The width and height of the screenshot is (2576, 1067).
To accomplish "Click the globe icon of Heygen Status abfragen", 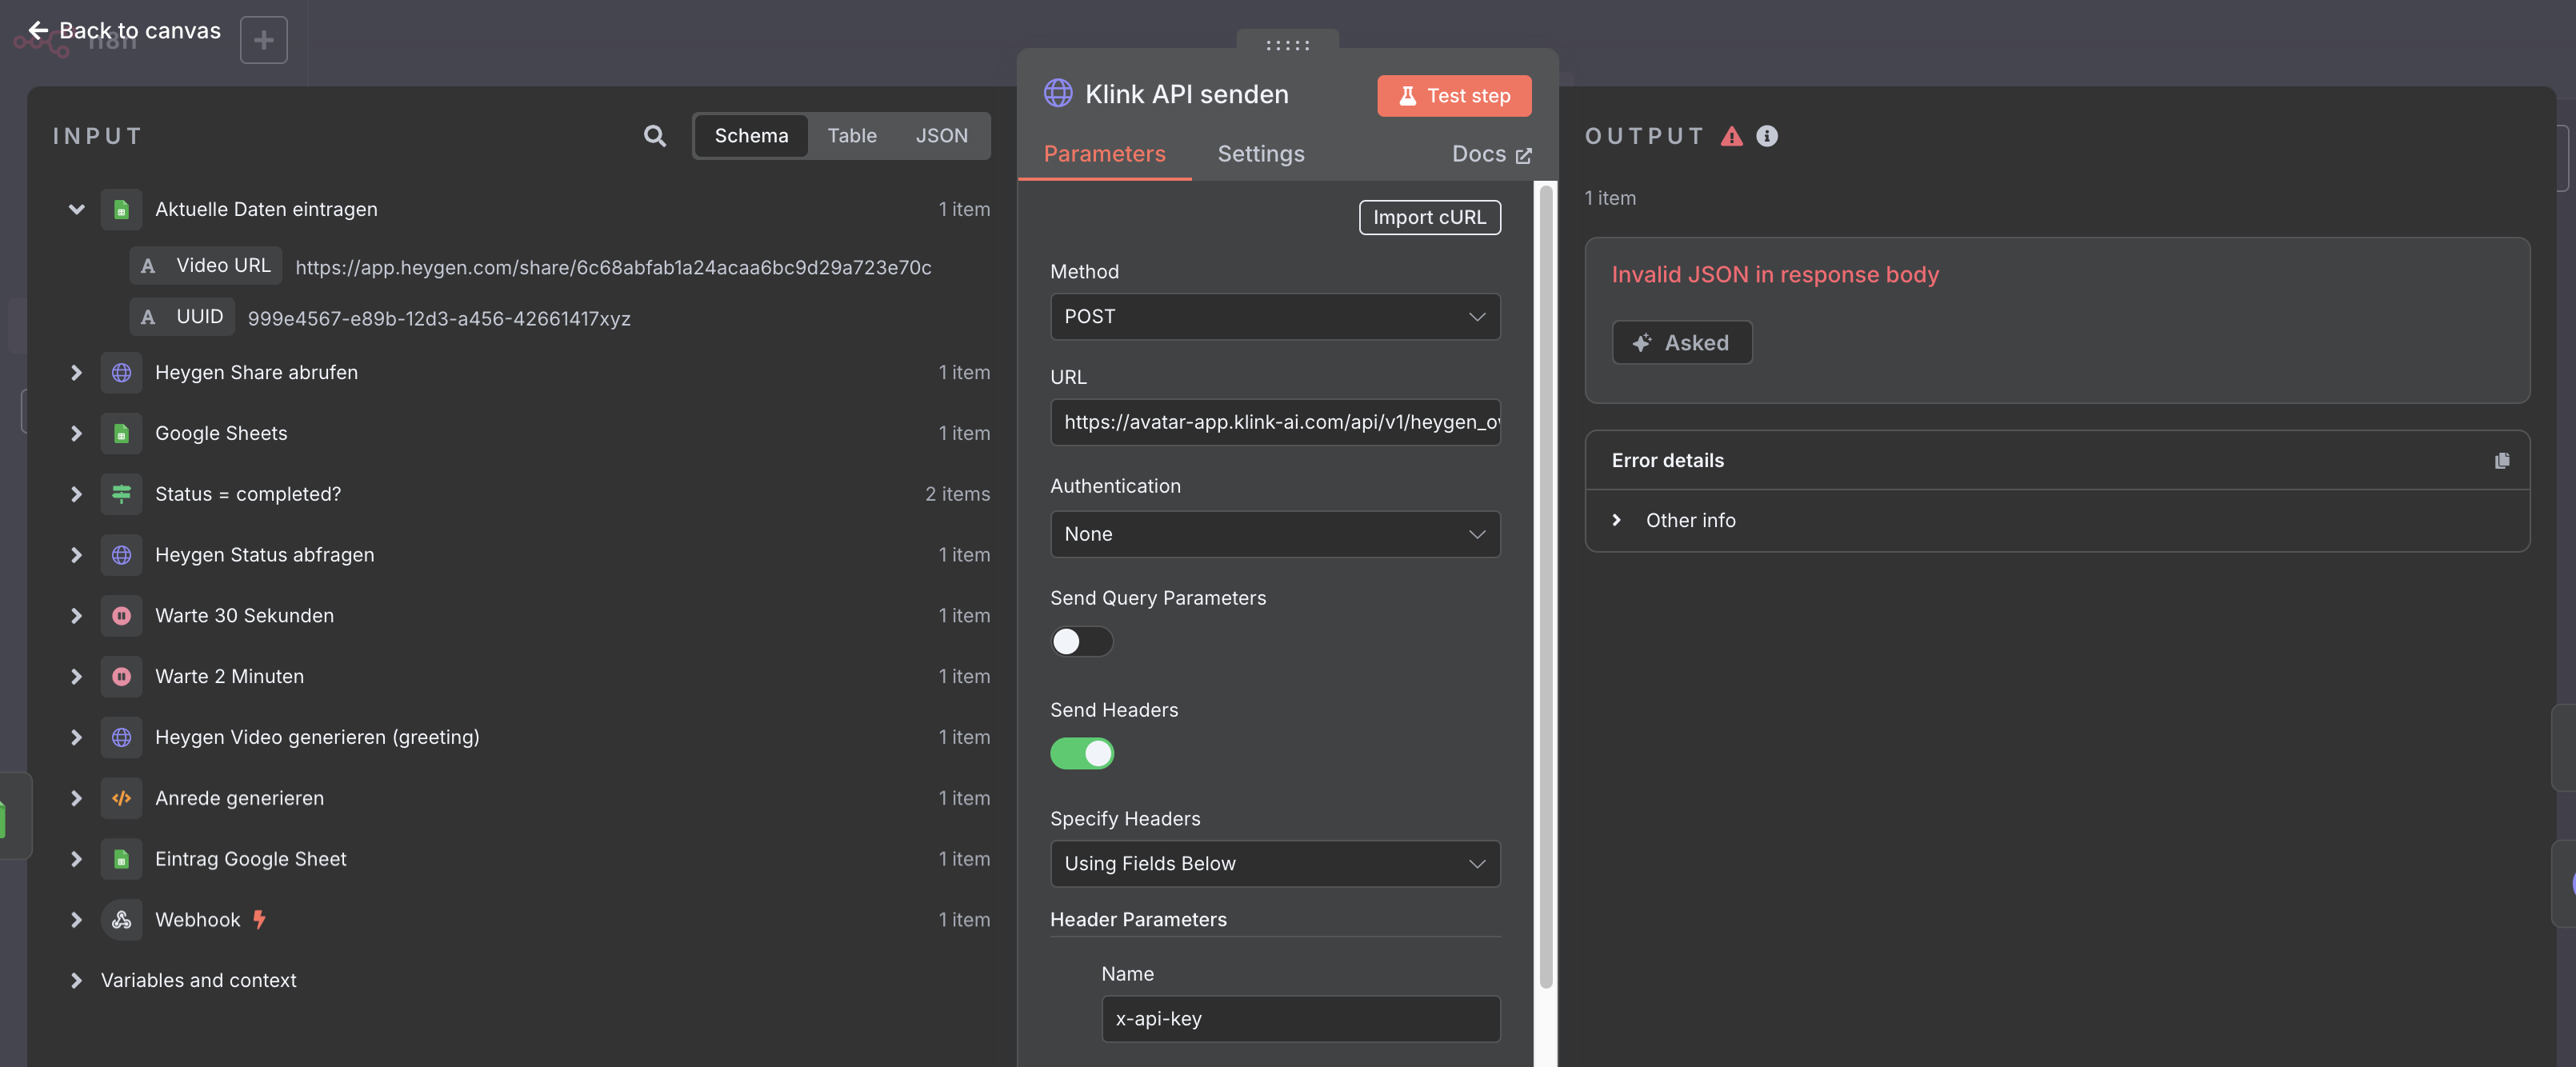I will coord(121,555).
